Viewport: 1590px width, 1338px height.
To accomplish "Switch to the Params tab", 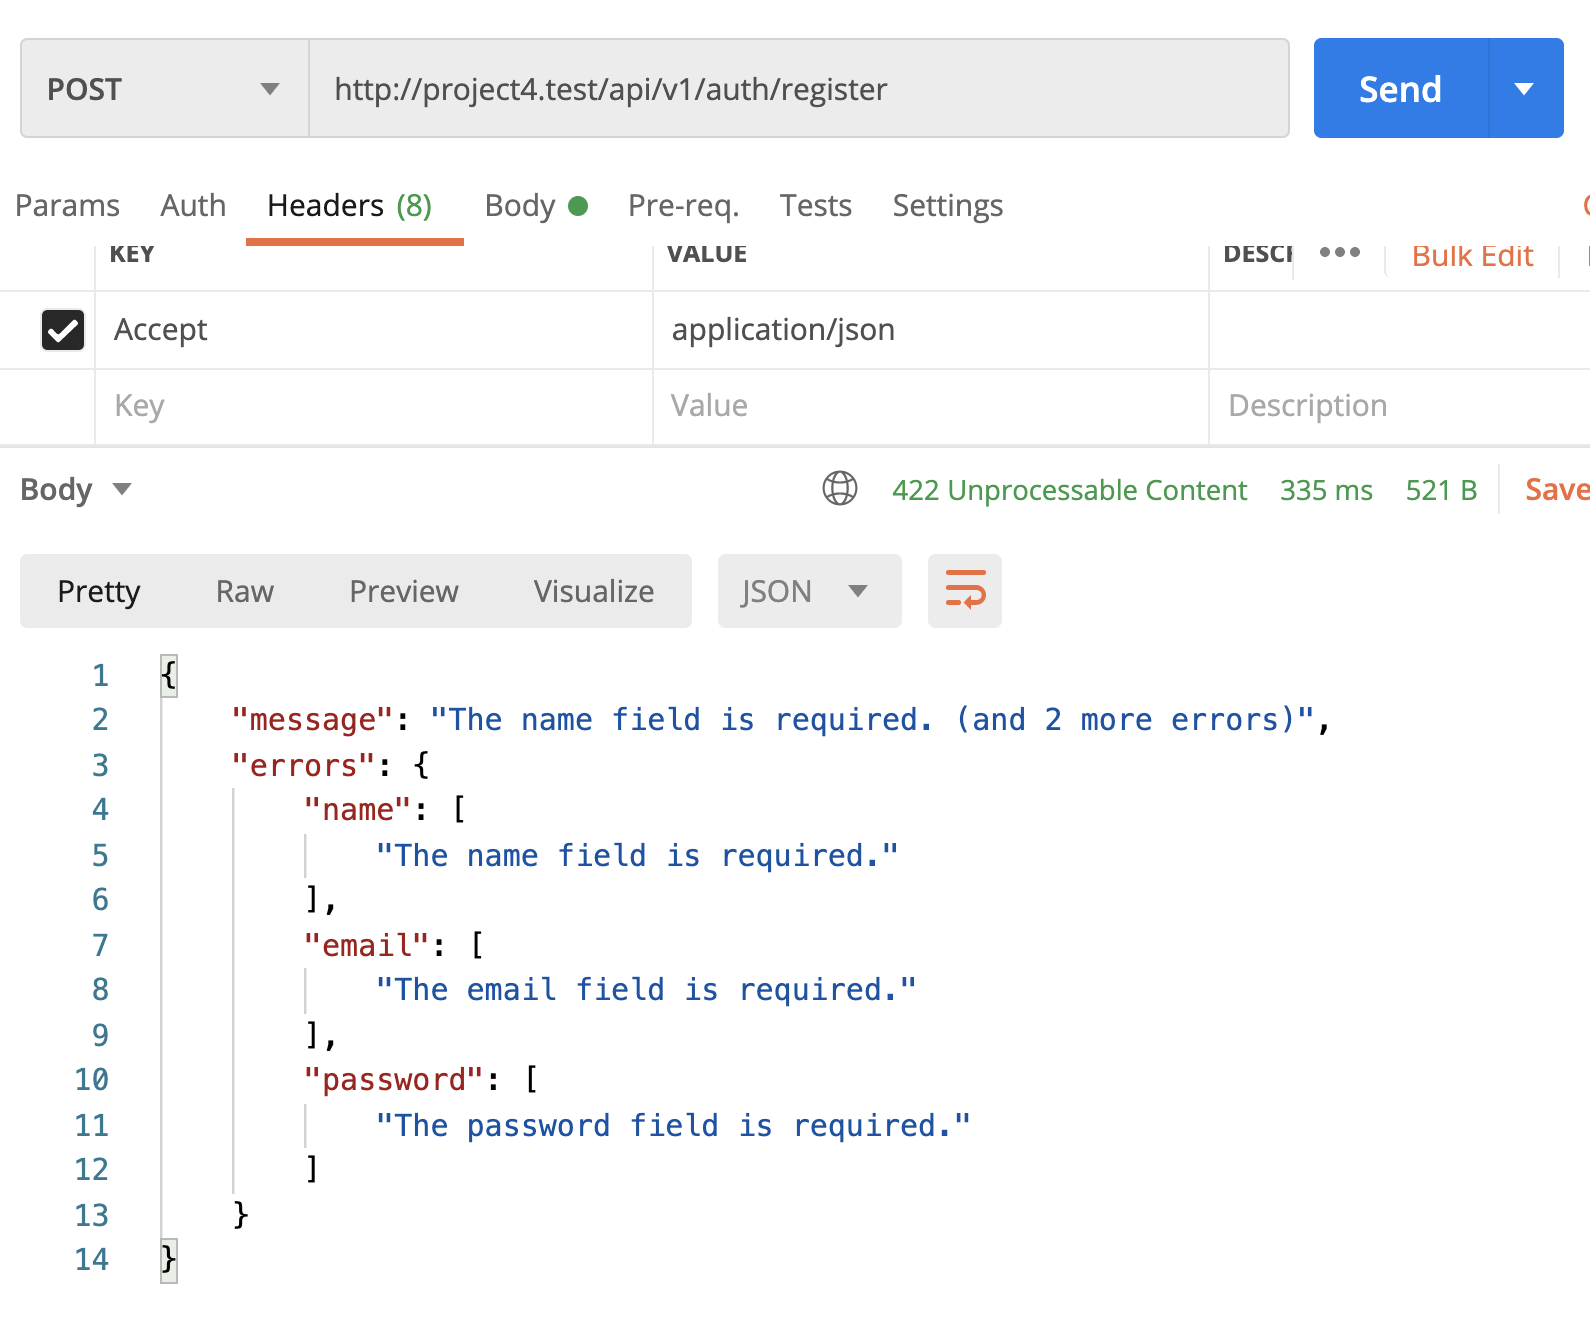I will tap(68, 205).
